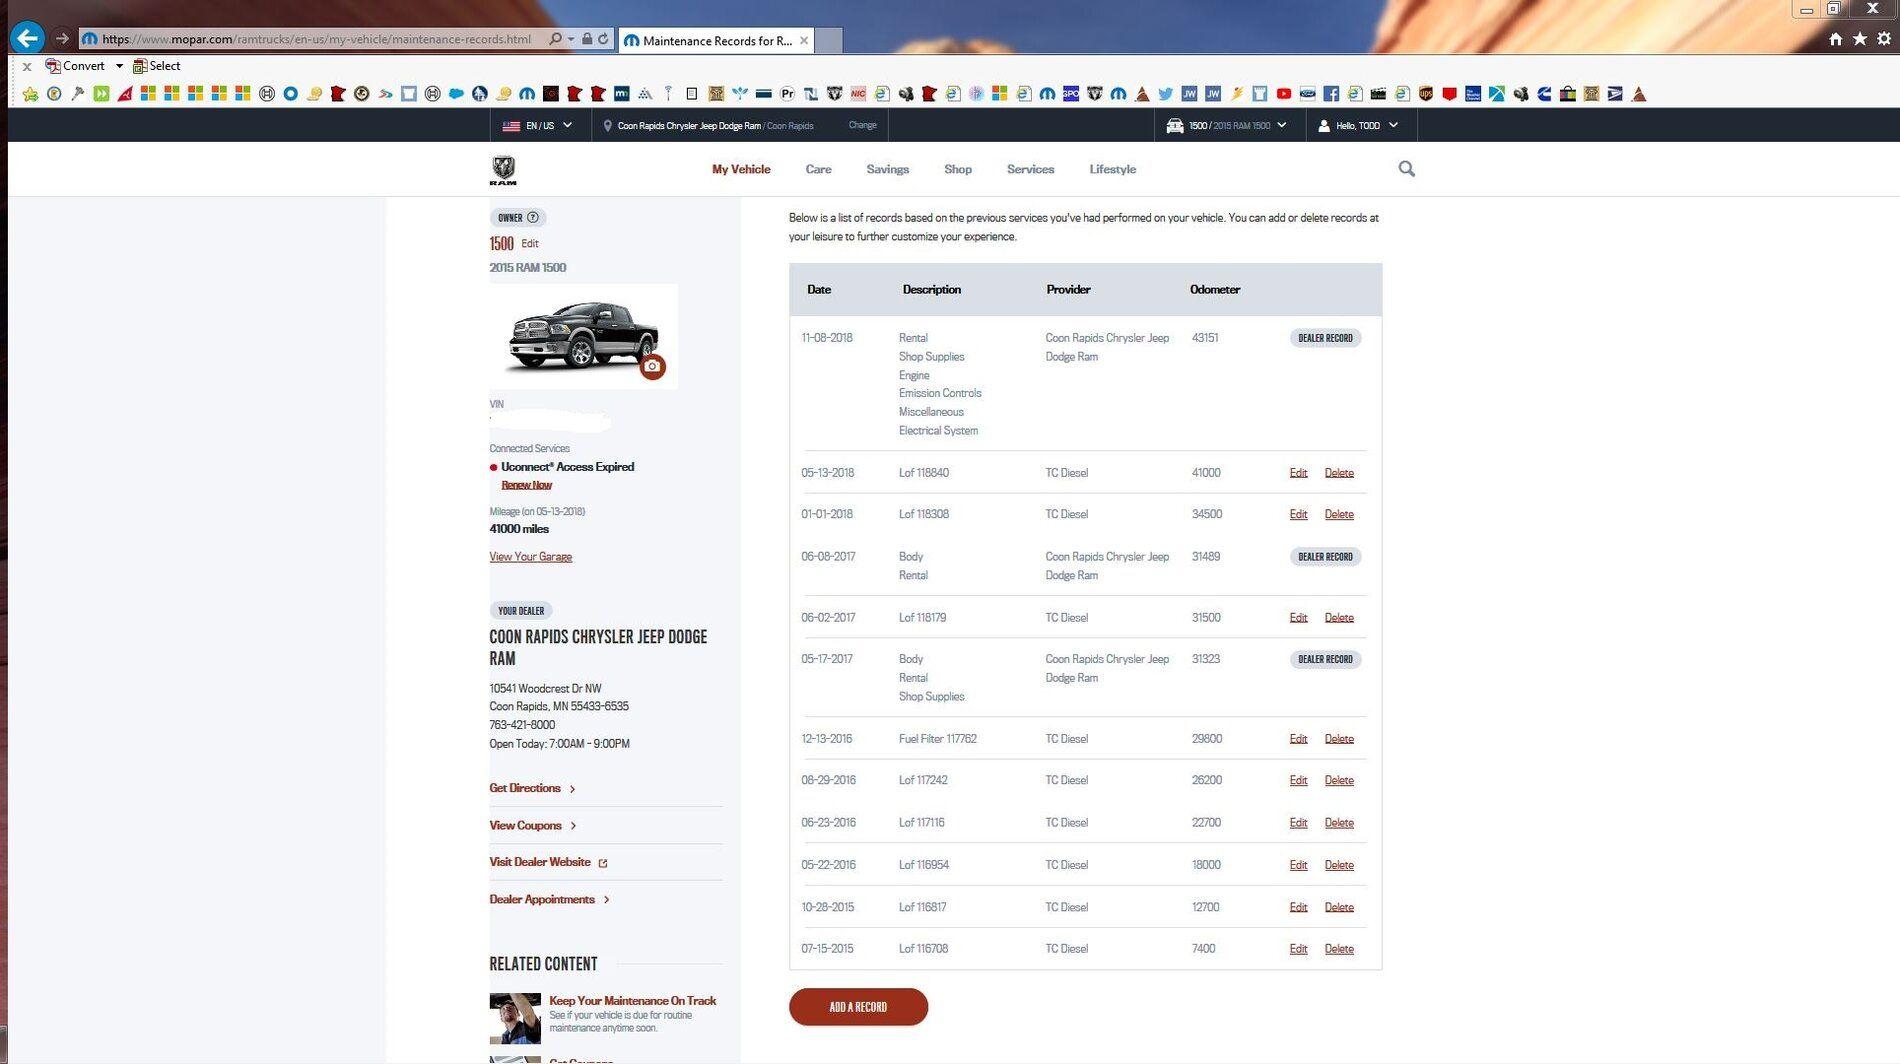Click the mechanic thumbnail in Related Content
This screenshot has width=1900, height=1064.
click(515, 1018)
